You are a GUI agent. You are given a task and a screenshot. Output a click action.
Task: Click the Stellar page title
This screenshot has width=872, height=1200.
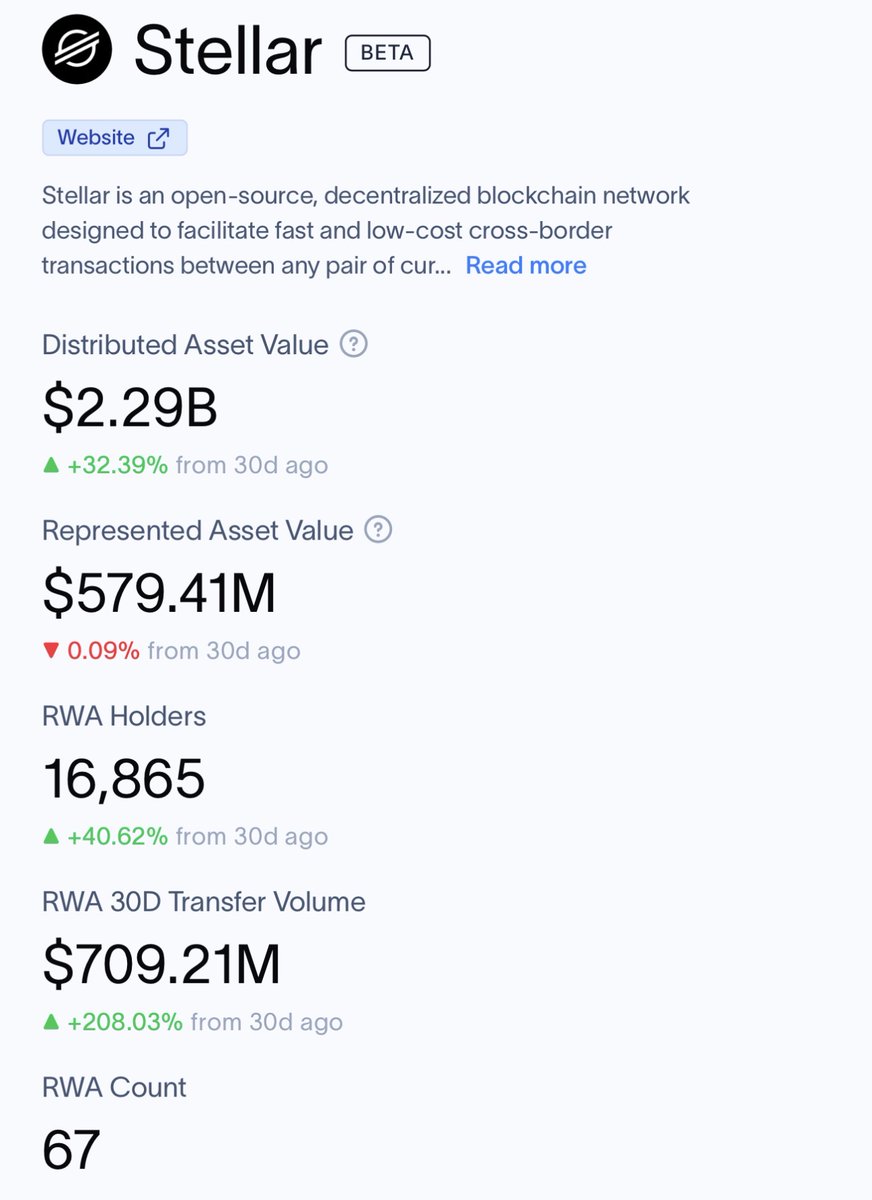(228, 51)
